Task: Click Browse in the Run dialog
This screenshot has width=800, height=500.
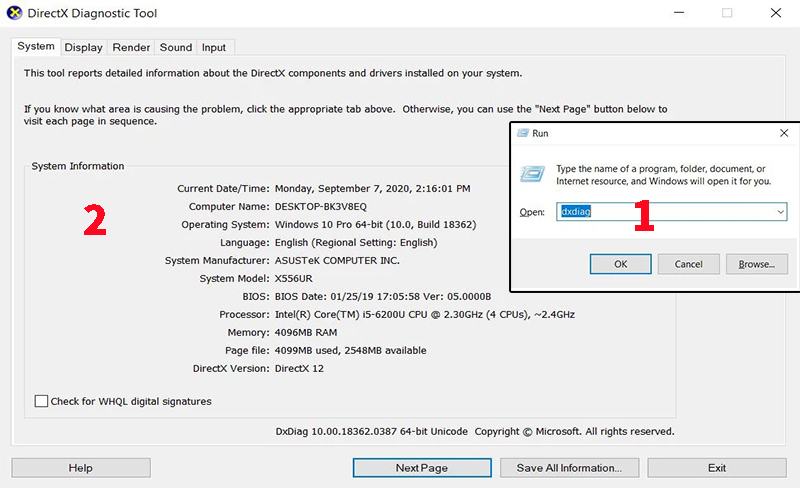Action: 757,264
